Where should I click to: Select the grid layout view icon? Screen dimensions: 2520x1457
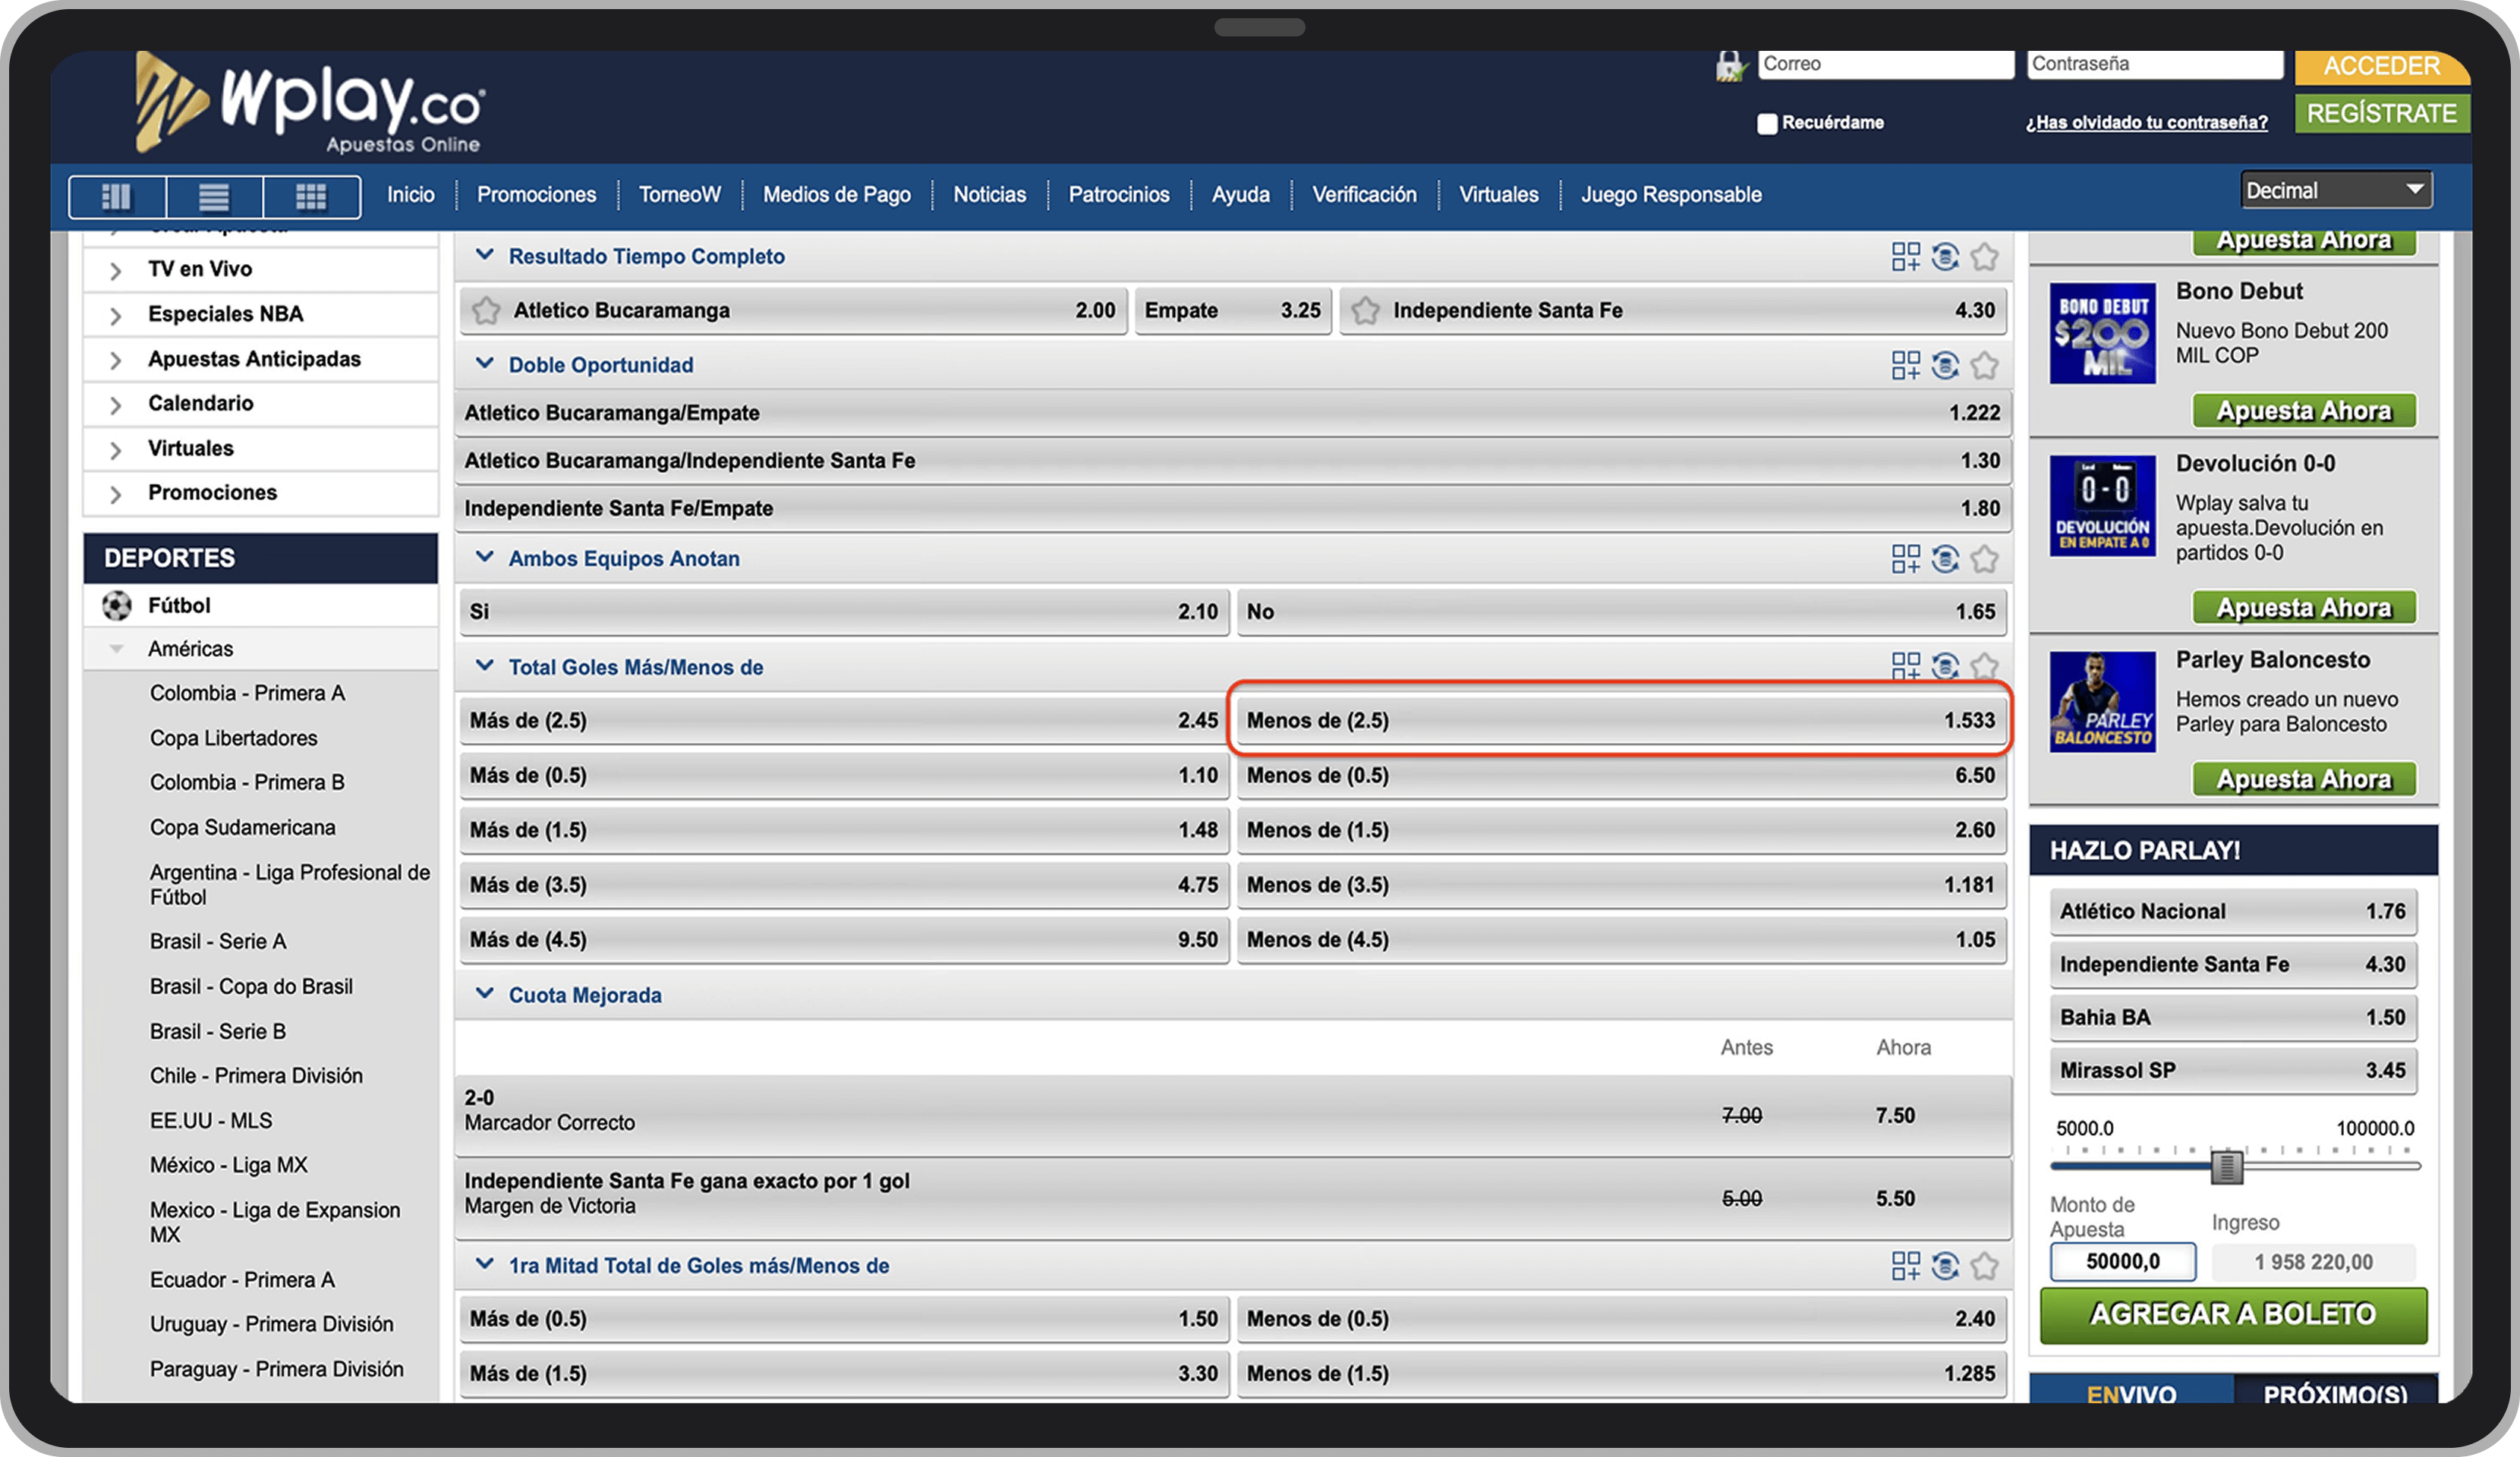click(311, 196)
